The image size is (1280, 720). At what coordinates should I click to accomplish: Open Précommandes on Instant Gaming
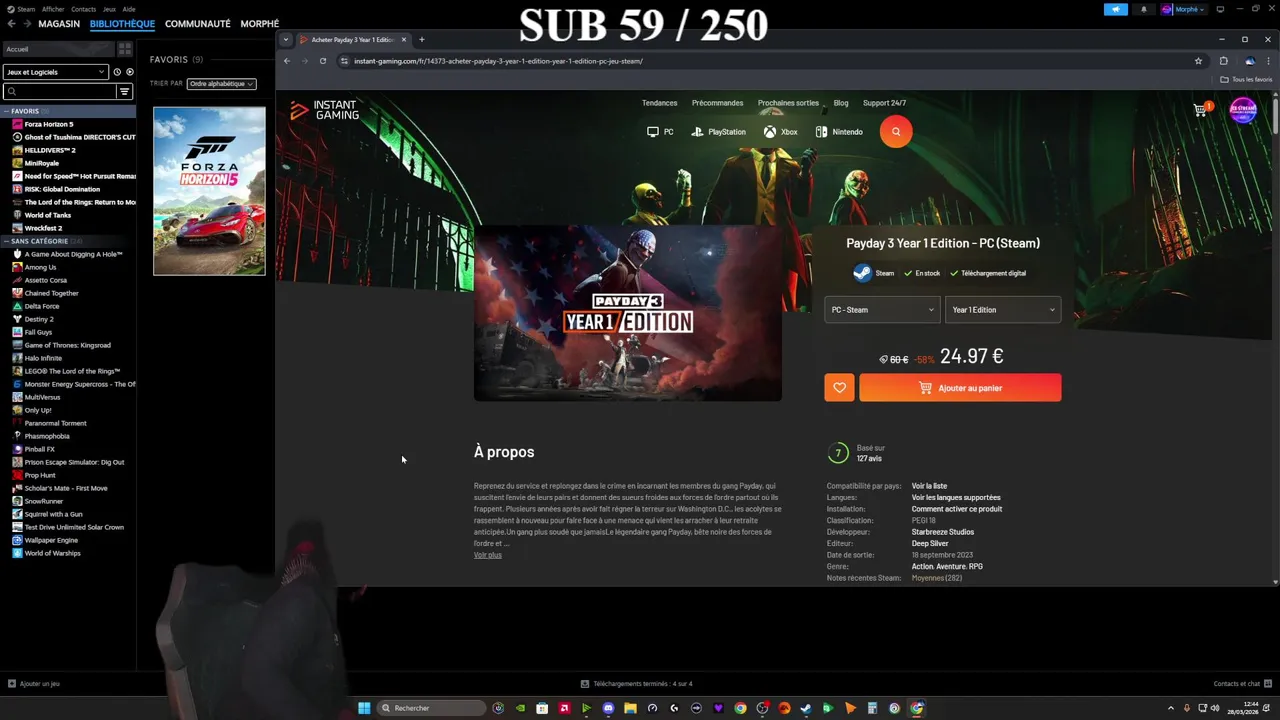pos(717,103)
